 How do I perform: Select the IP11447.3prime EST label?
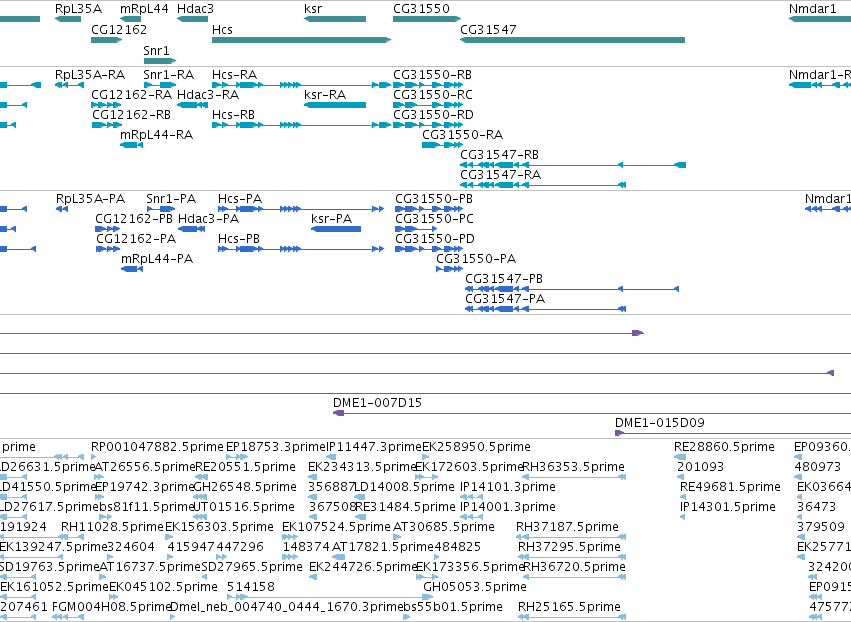tap(373, 447)
